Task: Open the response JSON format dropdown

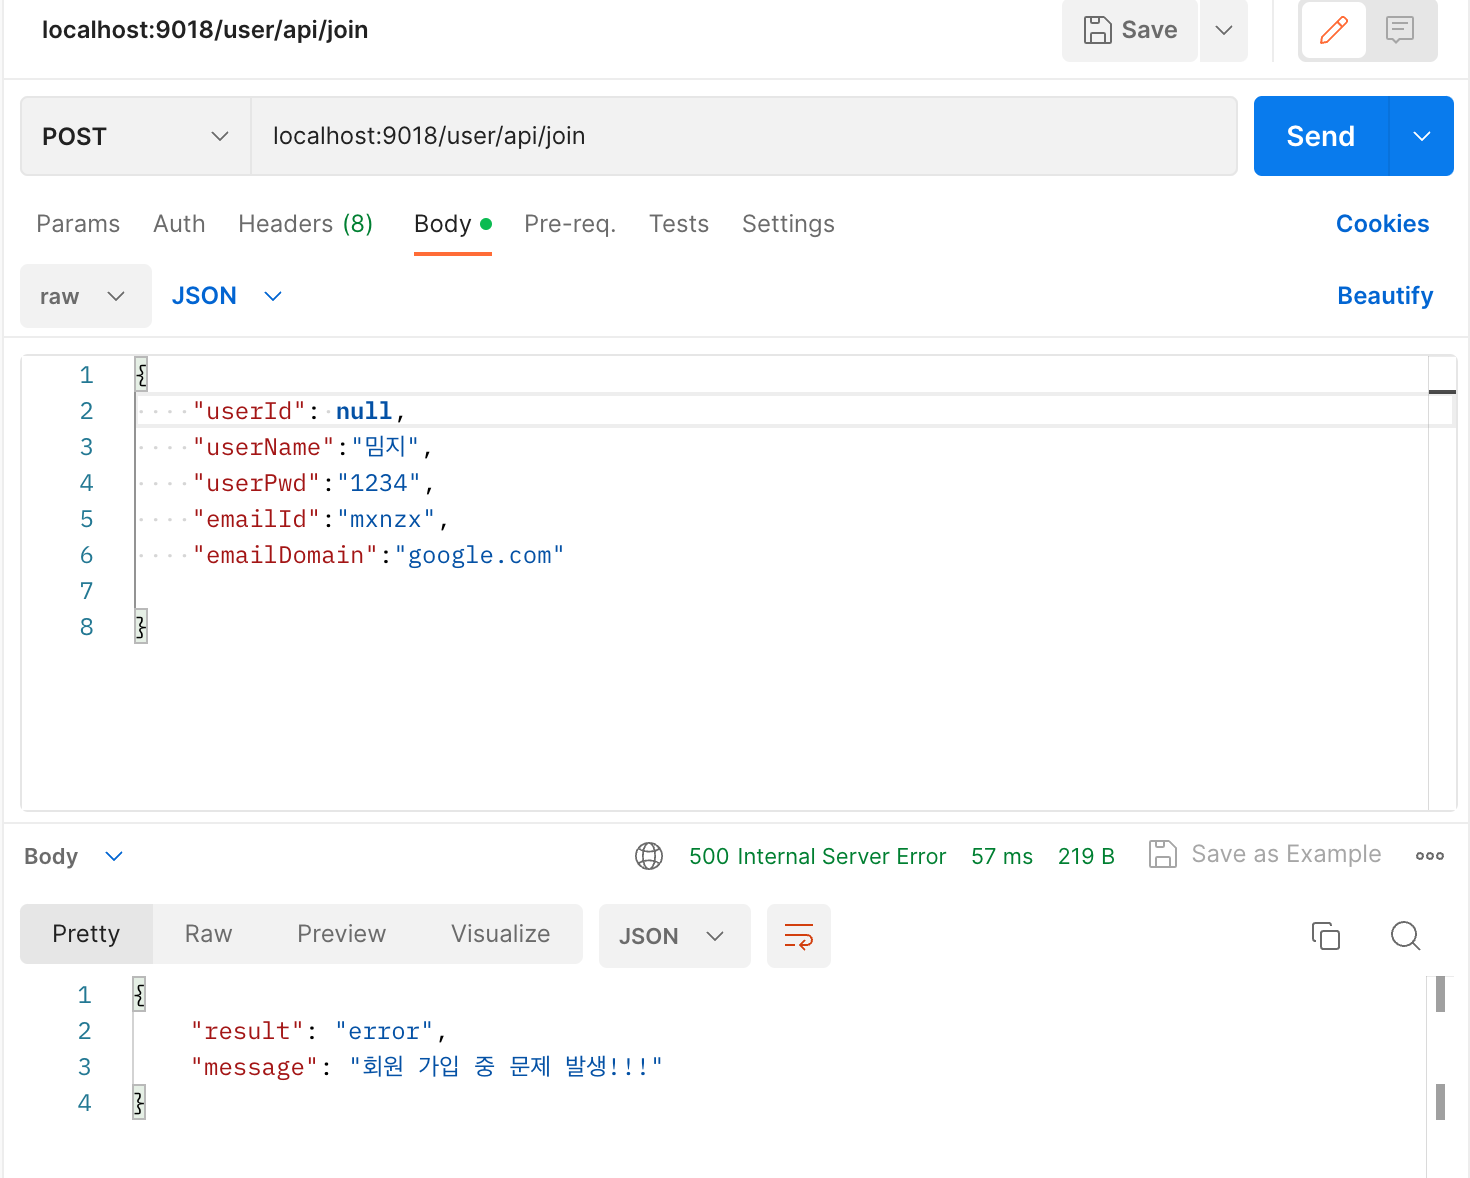Action: click(675, 936)
